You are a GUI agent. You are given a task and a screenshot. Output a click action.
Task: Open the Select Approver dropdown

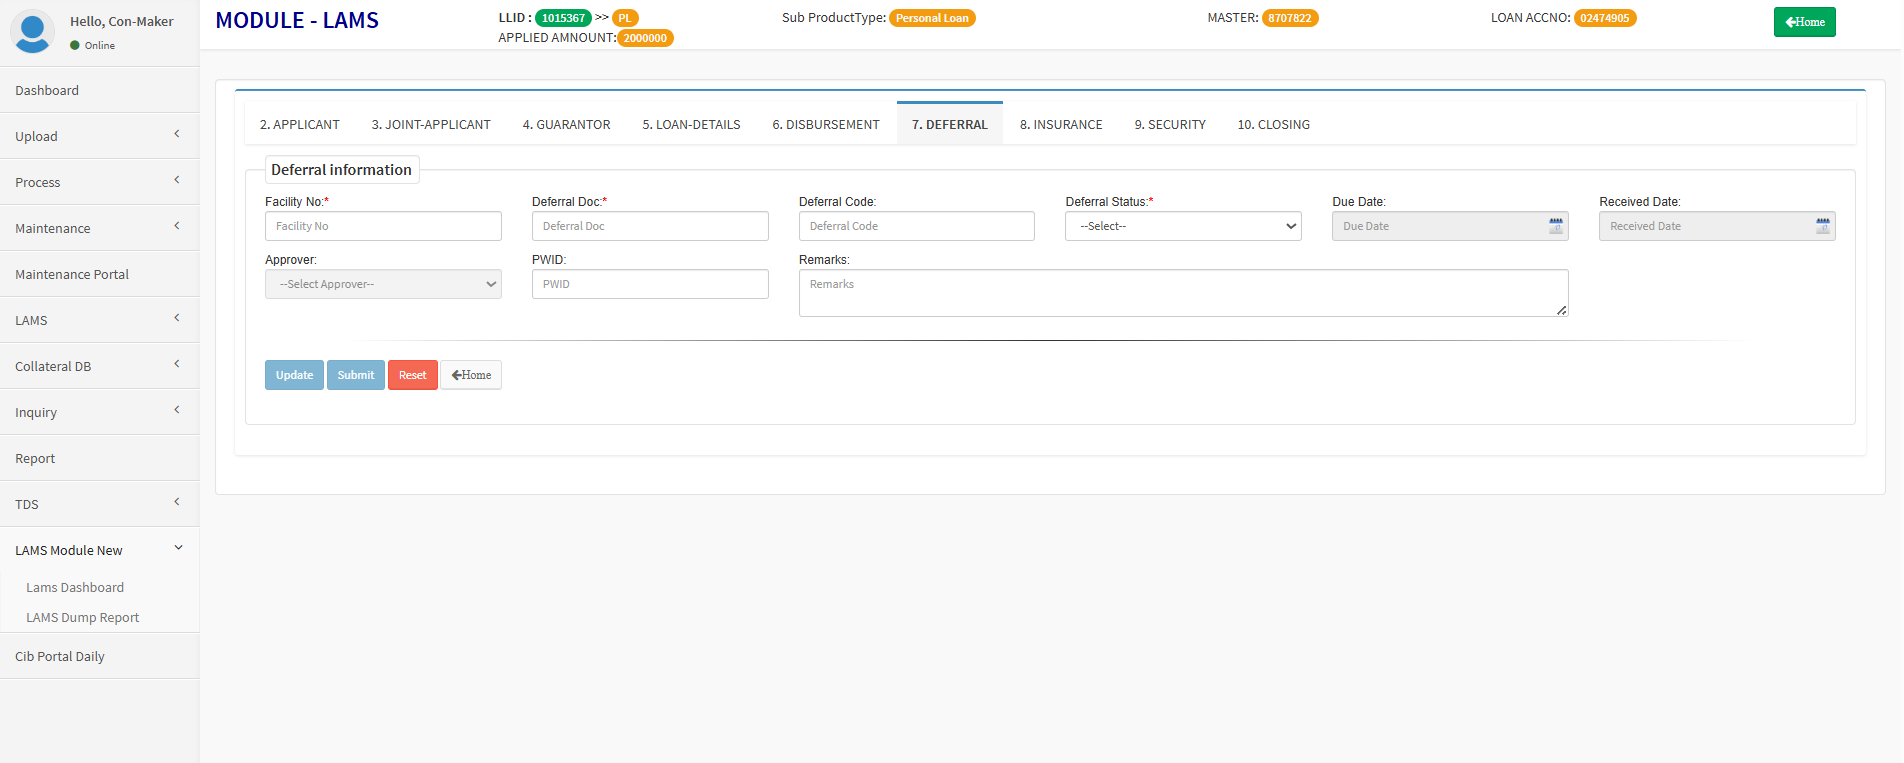[x=383, y=284]
